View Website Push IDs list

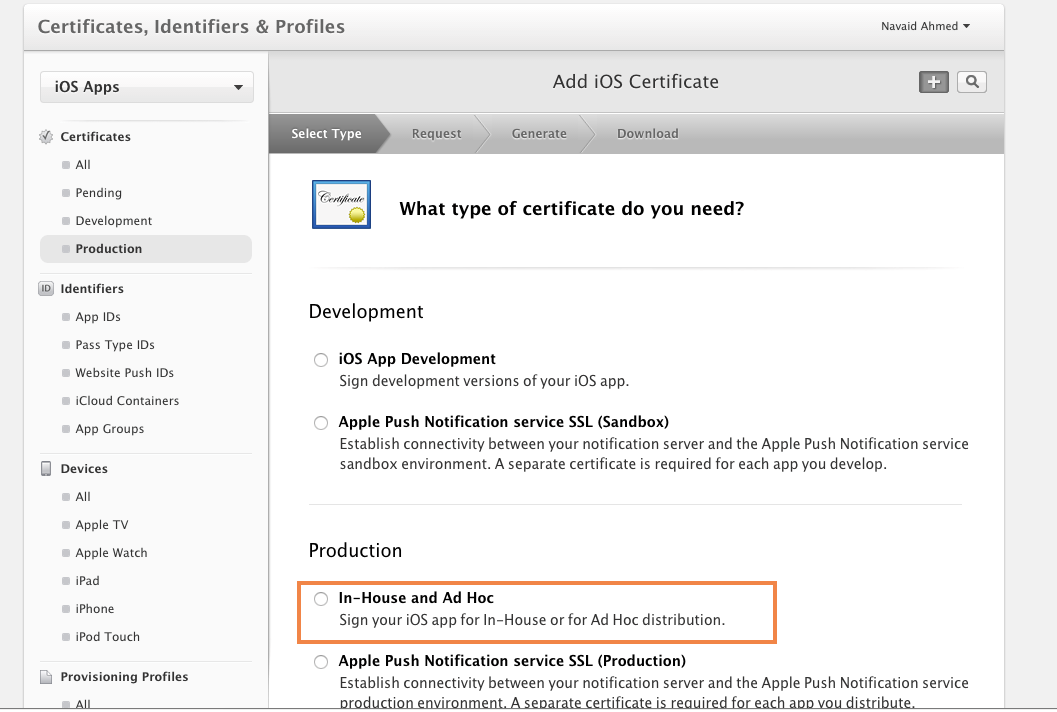click(x=123, y=372)
